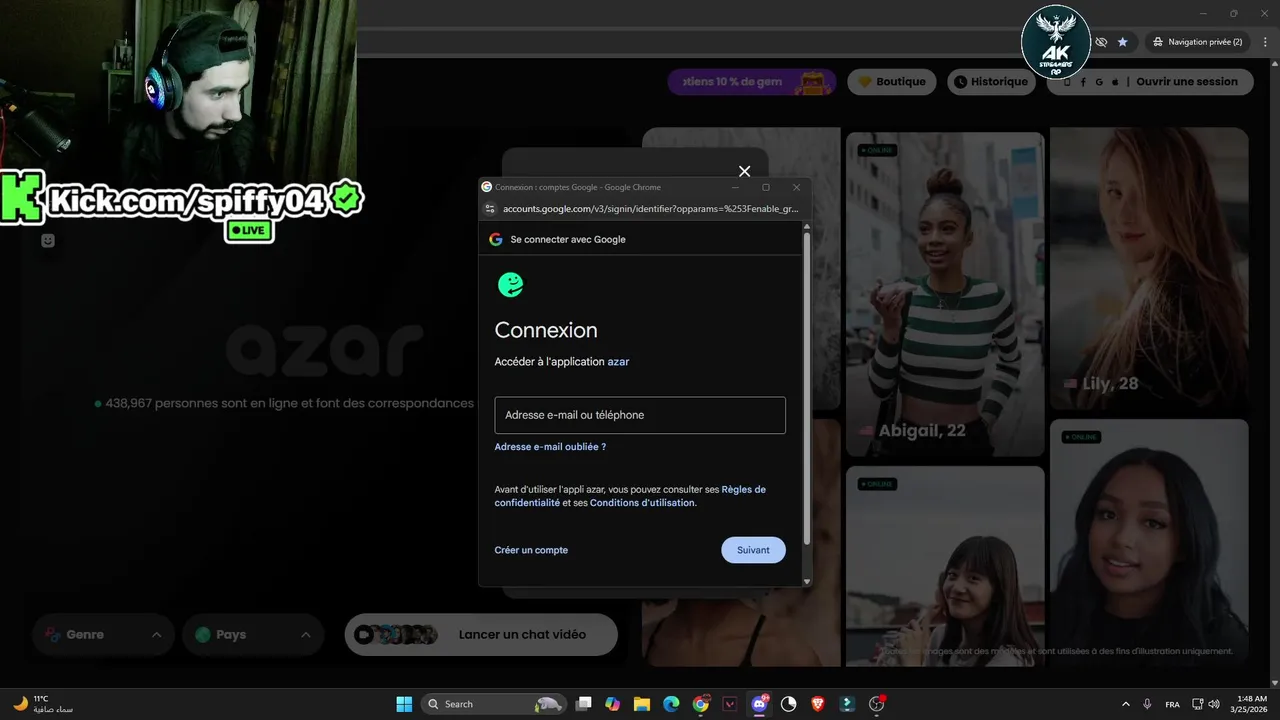Screen dimensions: 1280x720
Task: Click Adresse e-mail oubliée link
Action: point(550,447)
